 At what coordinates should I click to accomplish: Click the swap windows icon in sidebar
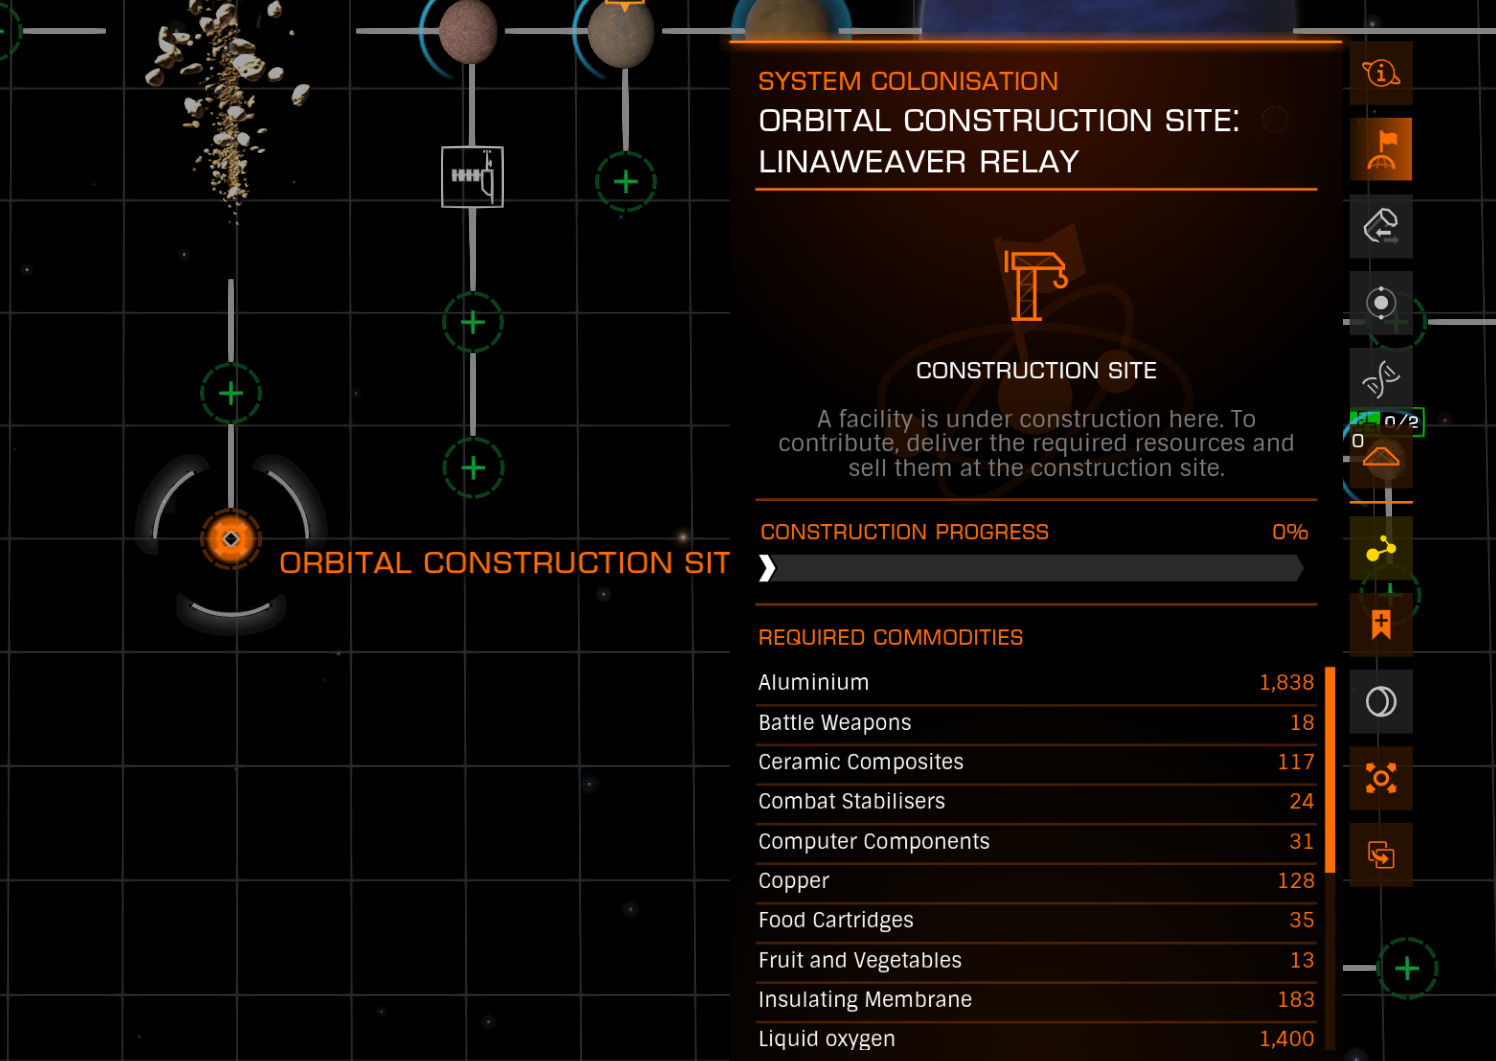[x=1381, y=855]
